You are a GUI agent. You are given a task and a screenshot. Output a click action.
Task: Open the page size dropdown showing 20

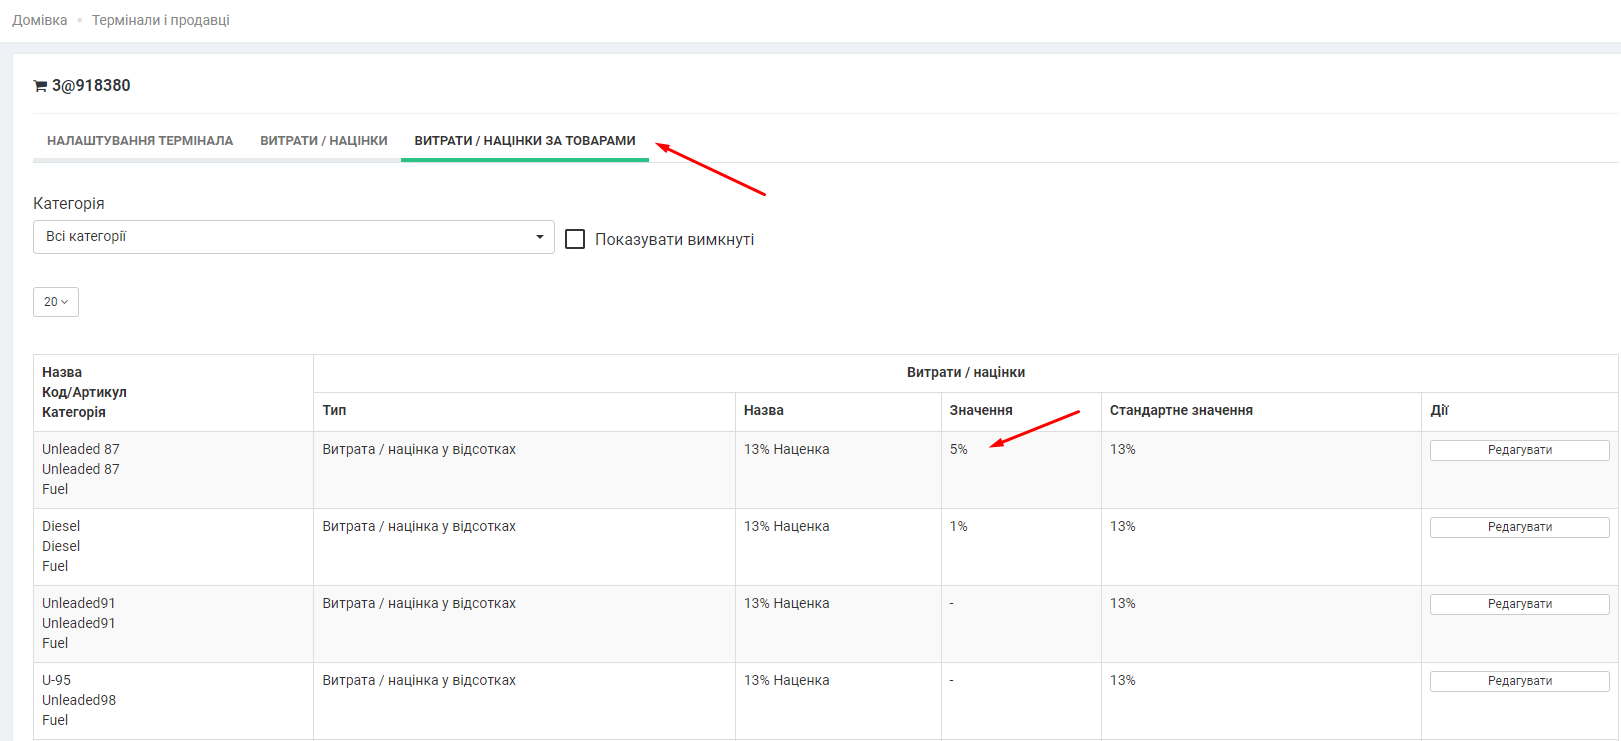tap(56, 302)
